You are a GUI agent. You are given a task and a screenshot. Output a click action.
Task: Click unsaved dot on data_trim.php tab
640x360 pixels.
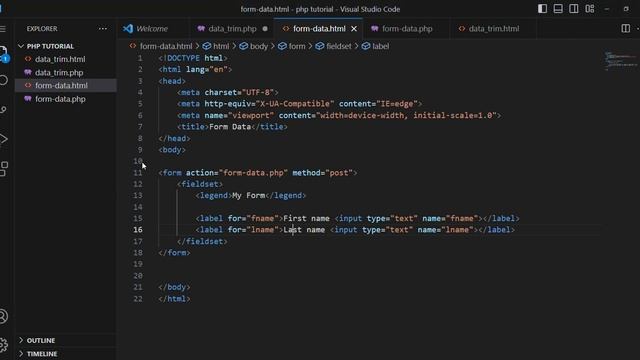pyautogui.click(x=265, y=29)
